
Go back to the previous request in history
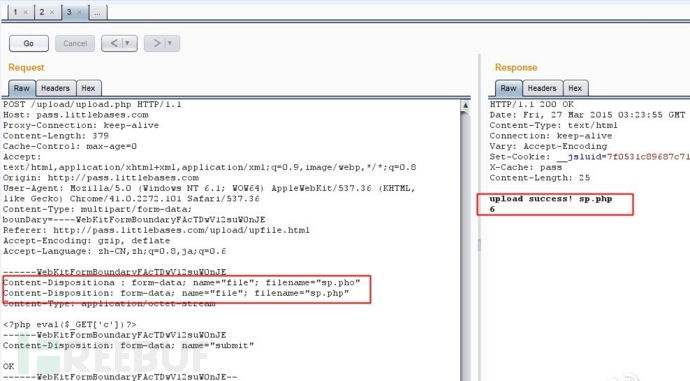pyautogui.click(x=114, y=43)
